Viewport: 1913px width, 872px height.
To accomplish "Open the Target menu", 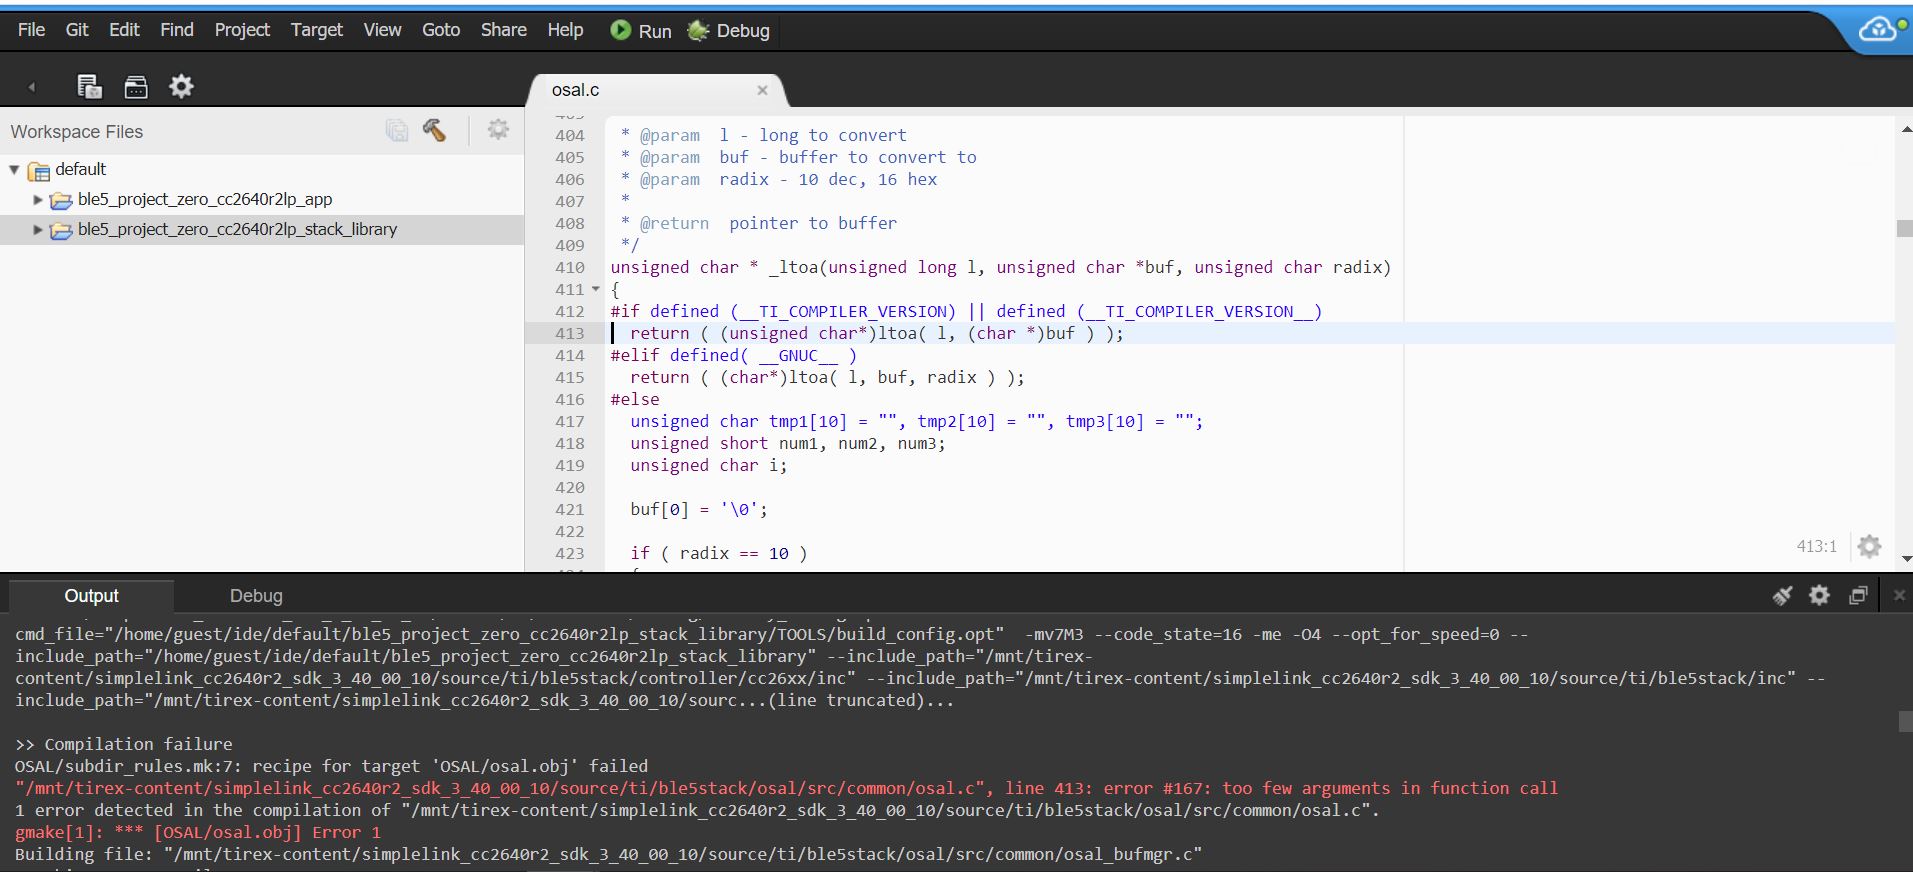I will click(x=316, y=30).
